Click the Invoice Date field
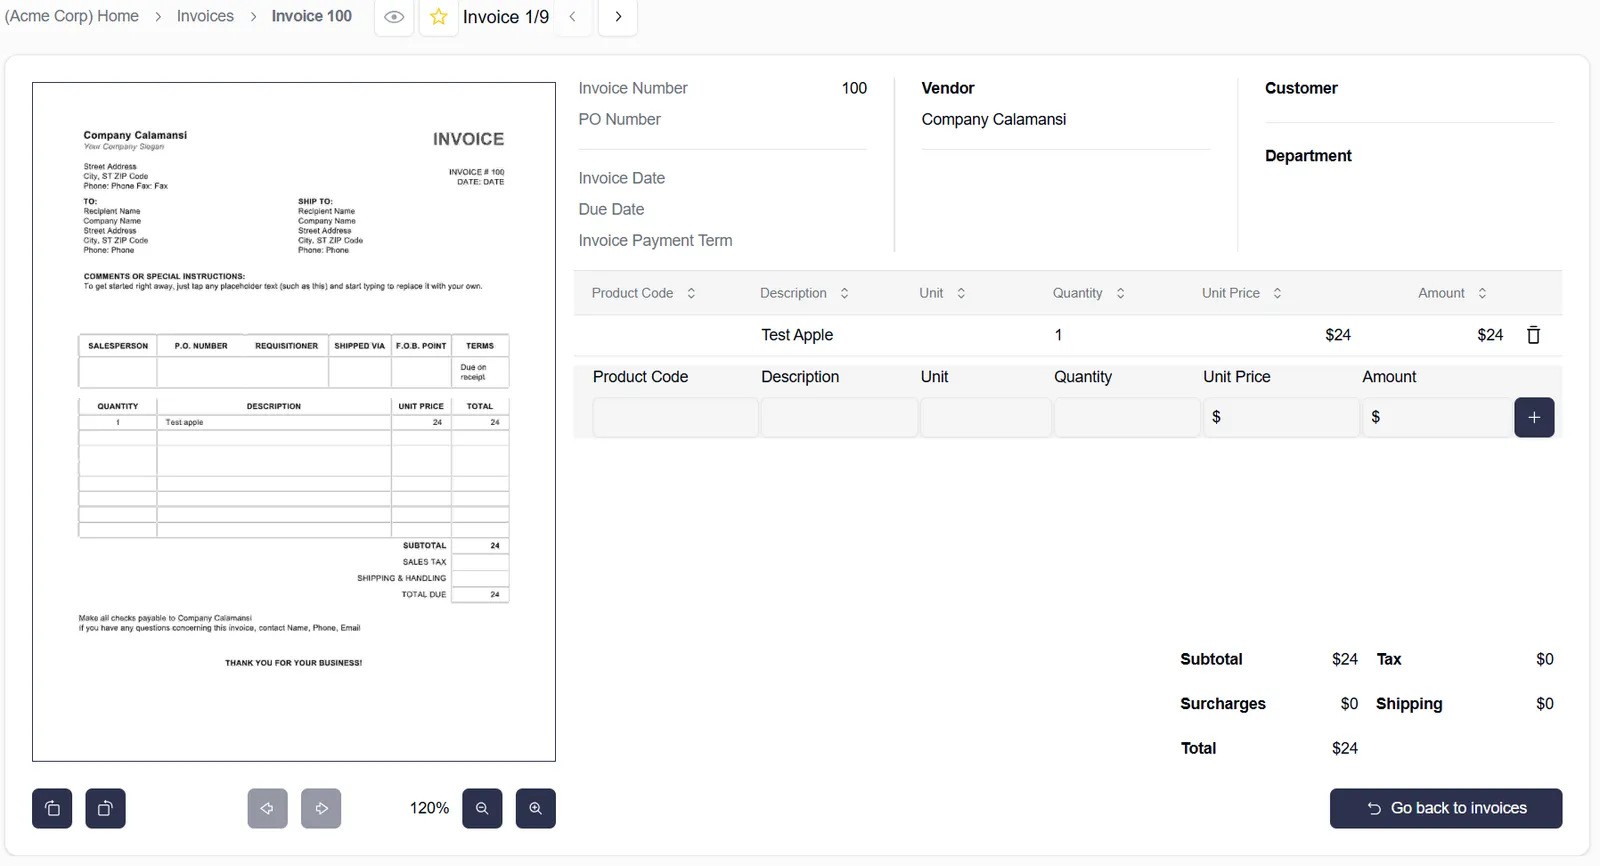 point(621,178)
